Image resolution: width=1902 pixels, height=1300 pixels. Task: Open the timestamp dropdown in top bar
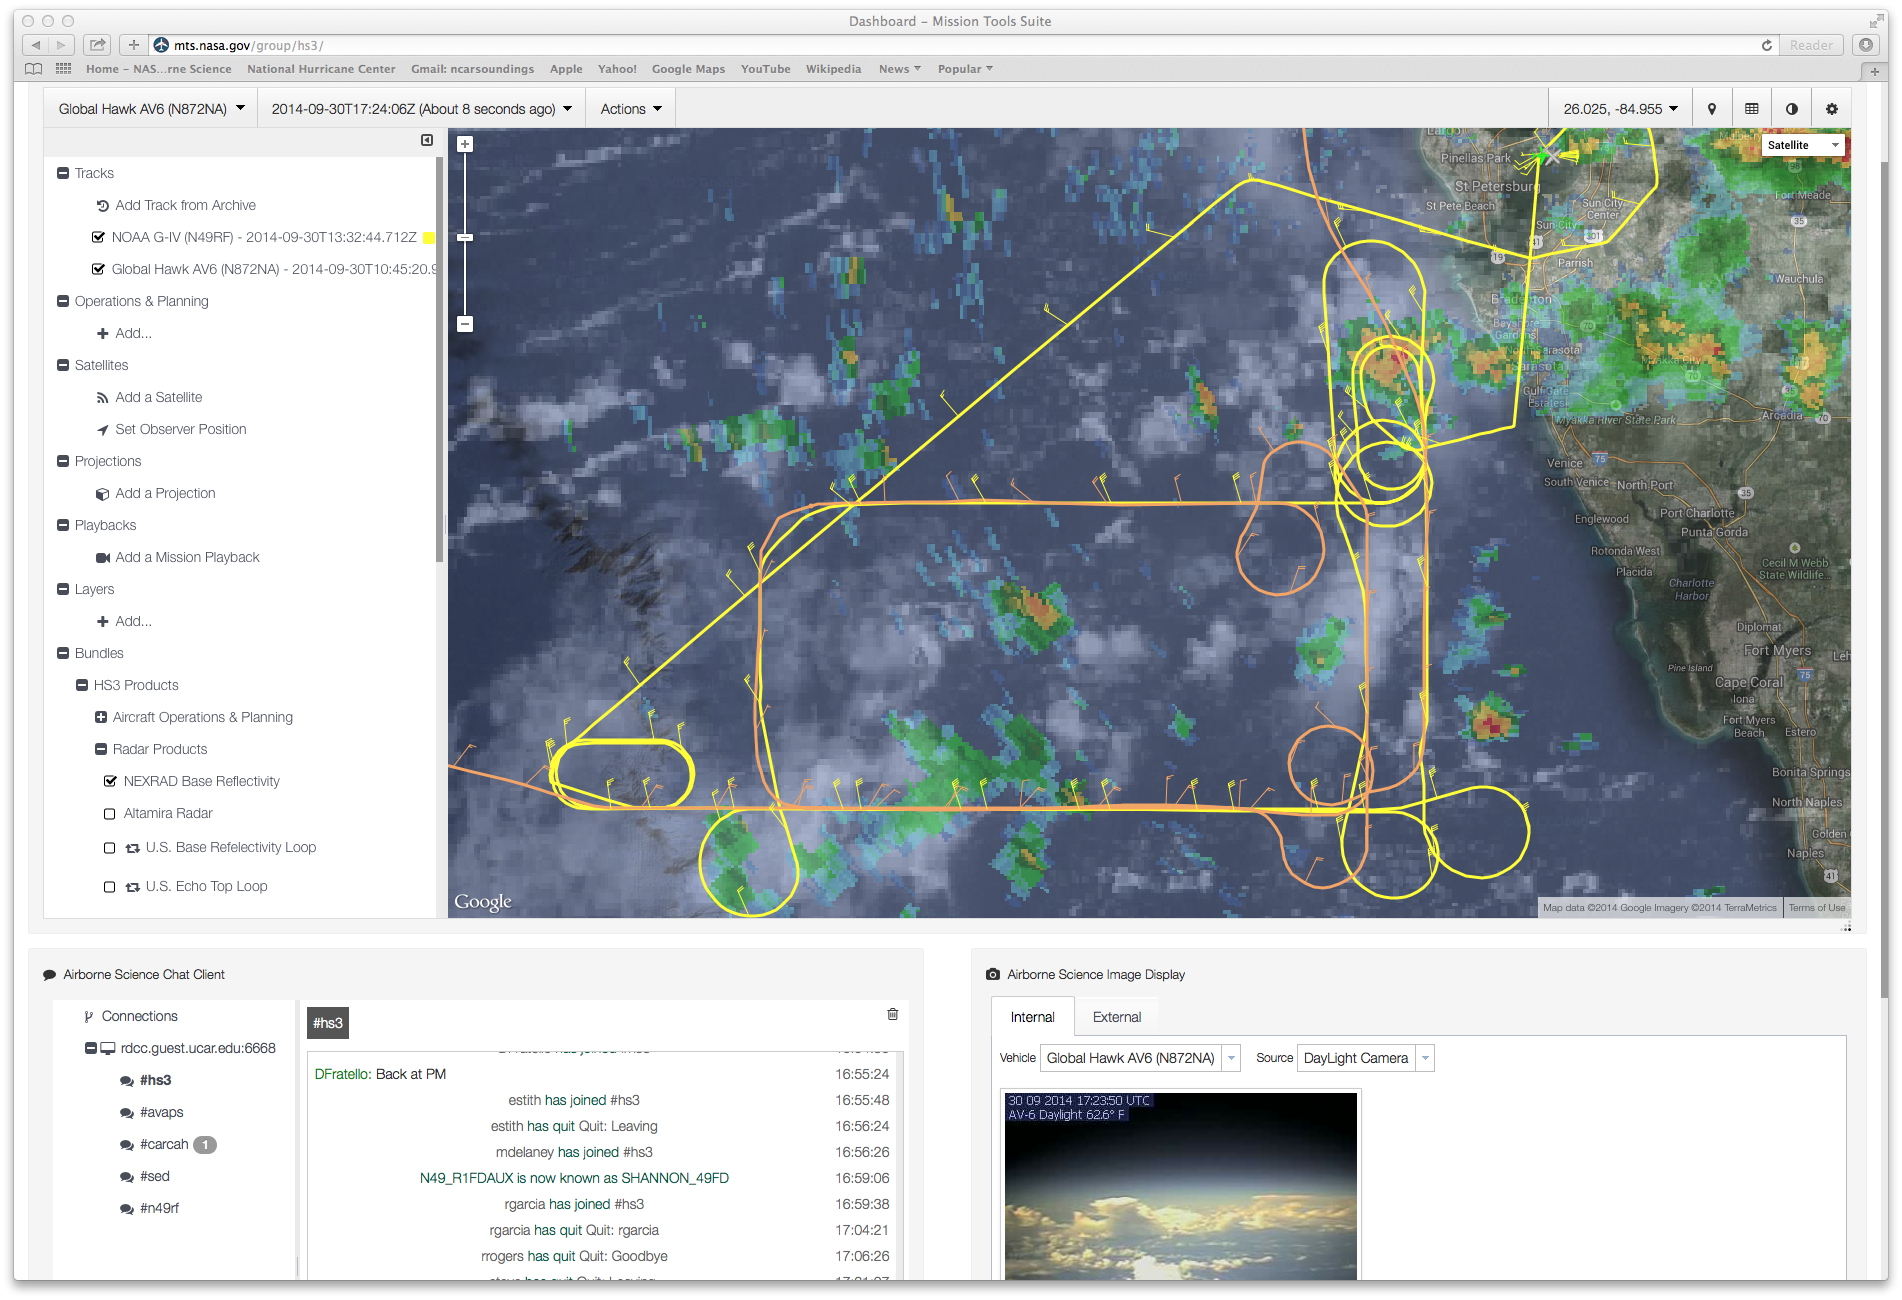tap(421, 109)
